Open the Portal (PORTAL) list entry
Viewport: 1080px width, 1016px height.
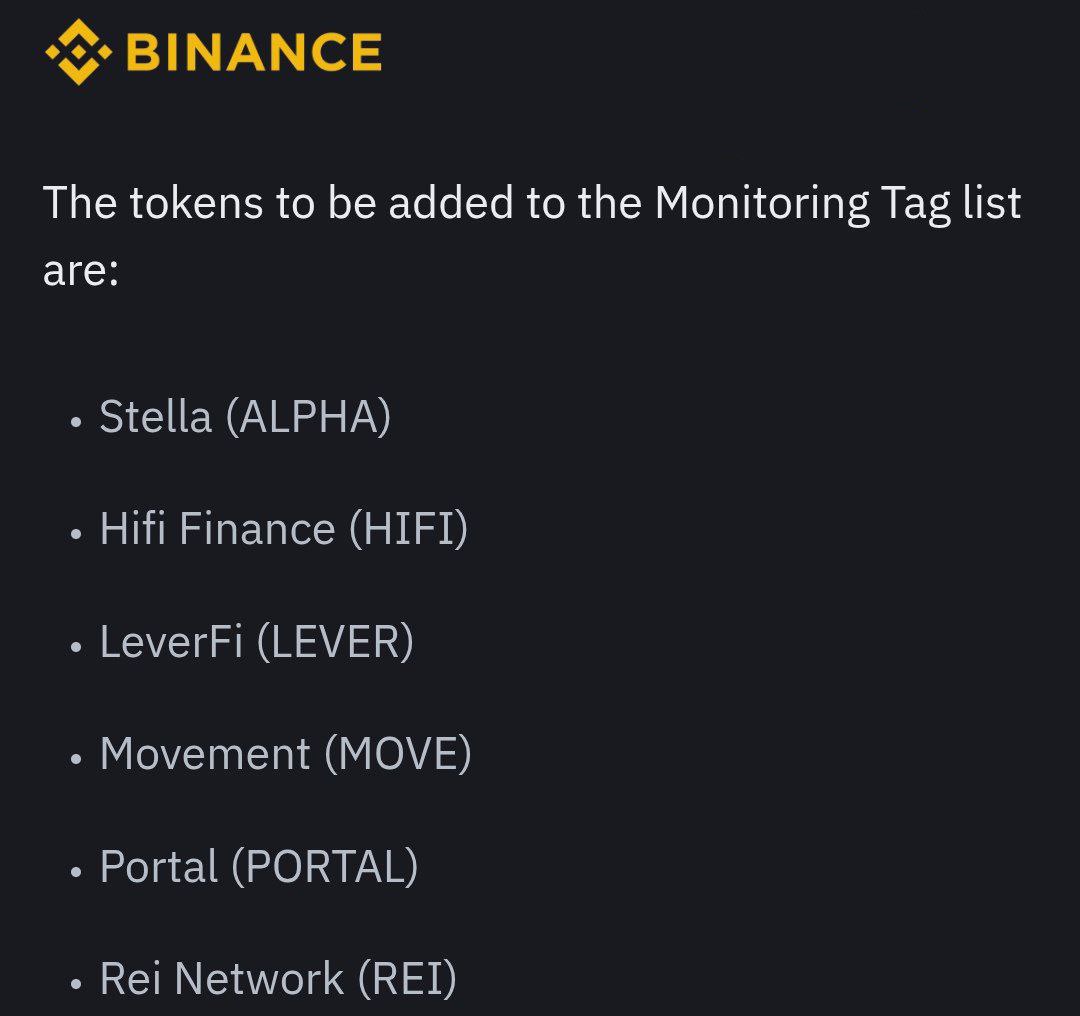pos(259,867)
